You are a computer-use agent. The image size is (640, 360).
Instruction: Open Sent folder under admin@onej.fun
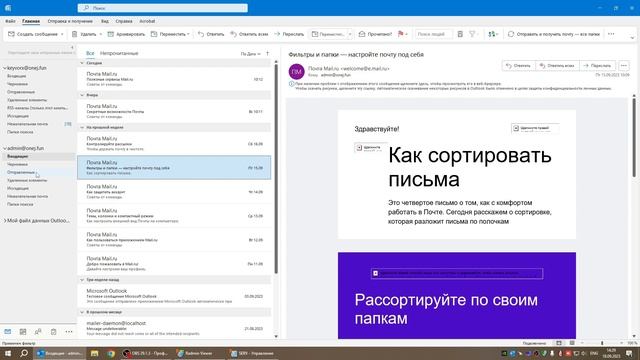point(21,172)
